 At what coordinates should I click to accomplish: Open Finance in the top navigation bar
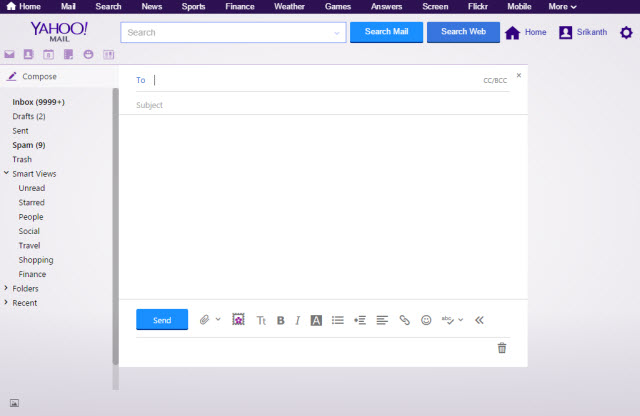click(x=240, y=7)
